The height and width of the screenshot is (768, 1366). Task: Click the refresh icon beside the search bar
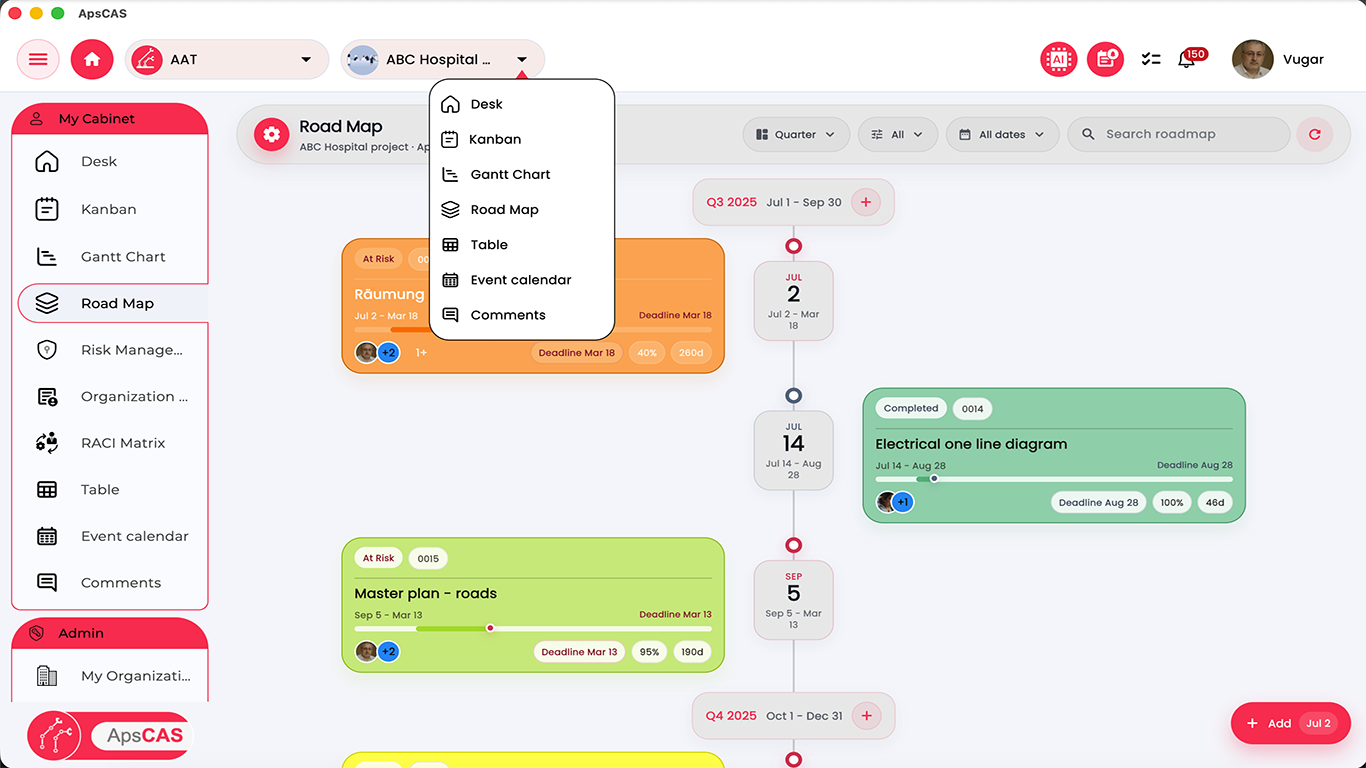click(x=1314, y=133)
